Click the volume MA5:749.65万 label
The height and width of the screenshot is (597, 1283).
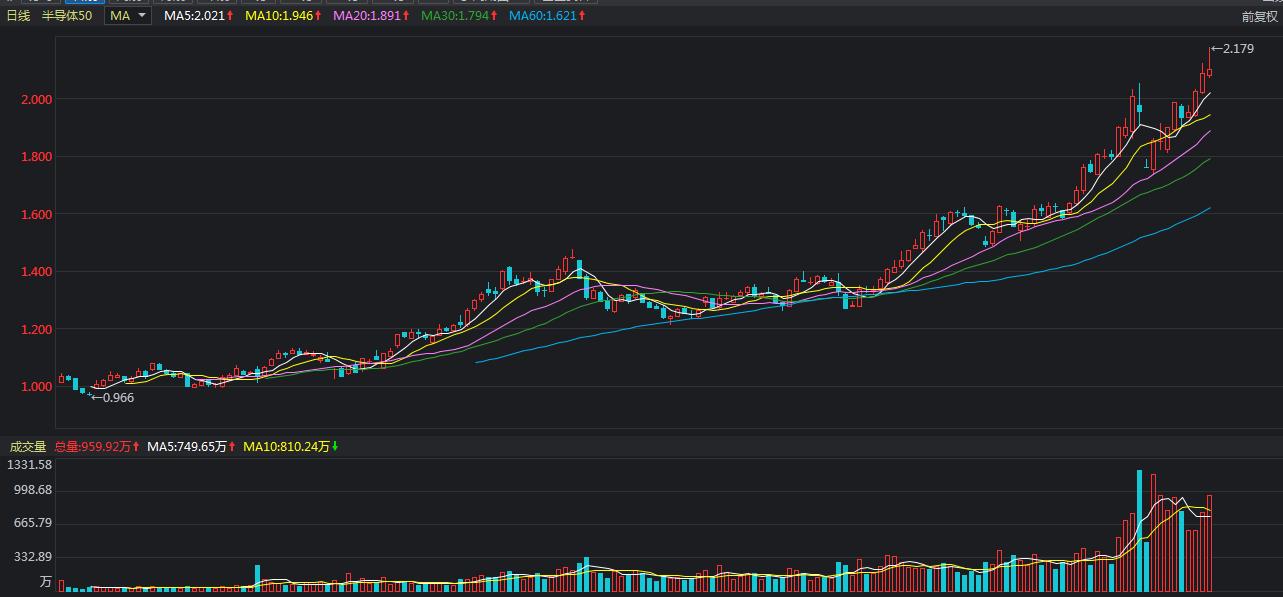click(x=187, y=447)
